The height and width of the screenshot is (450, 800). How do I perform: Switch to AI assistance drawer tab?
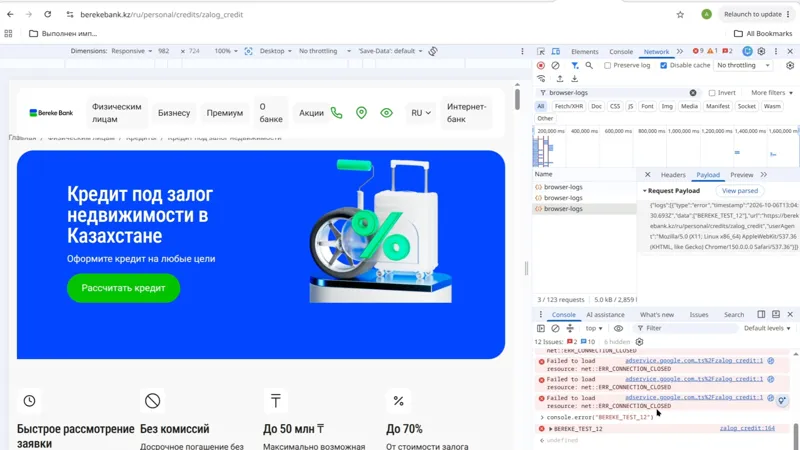pyautogui.click(x=605, y=314)
